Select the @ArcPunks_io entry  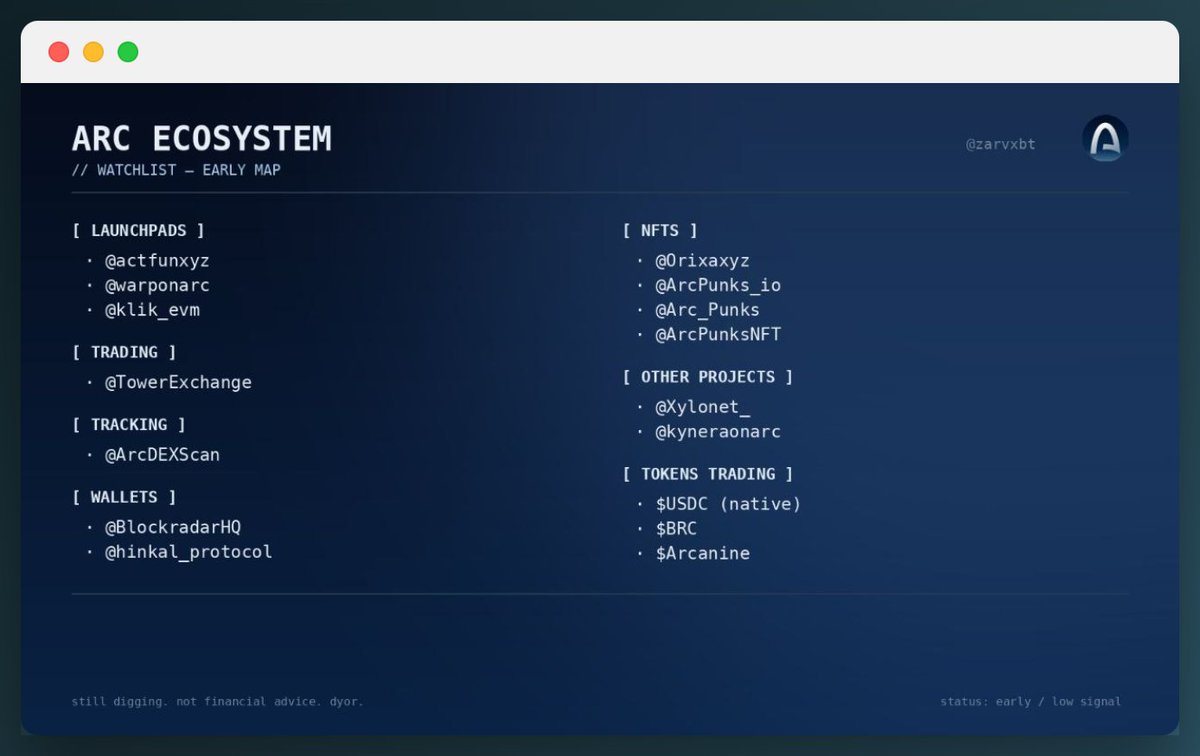point(718,285)
